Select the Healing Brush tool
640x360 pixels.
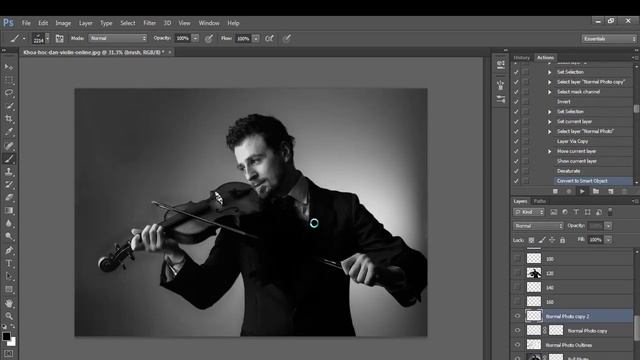[9, 145]
